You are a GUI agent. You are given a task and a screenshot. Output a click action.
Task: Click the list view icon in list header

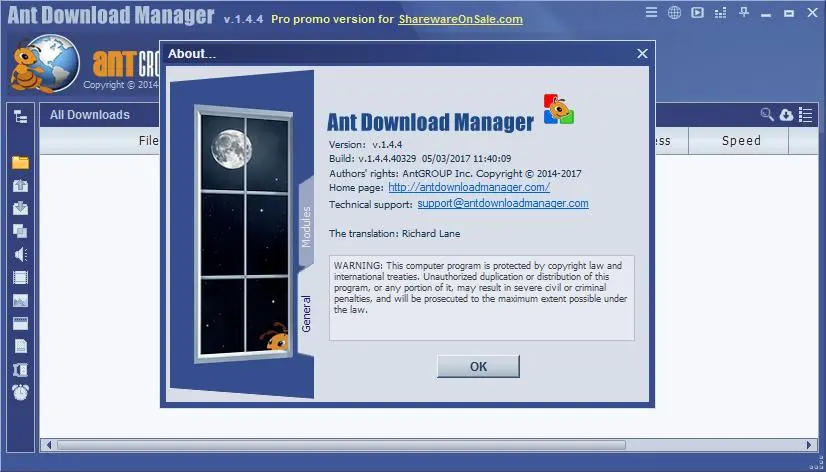pos(805,114)
